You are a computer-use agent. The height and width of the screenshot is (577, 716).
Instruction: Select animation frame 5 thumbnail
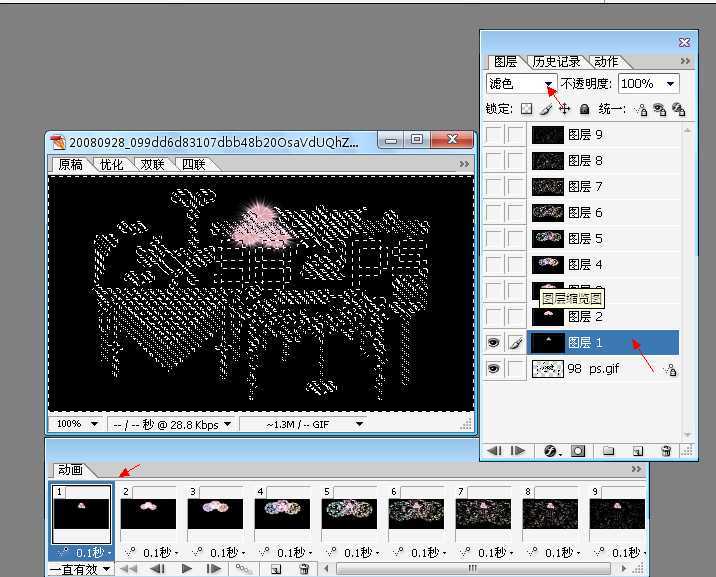[x=350, y=514]
